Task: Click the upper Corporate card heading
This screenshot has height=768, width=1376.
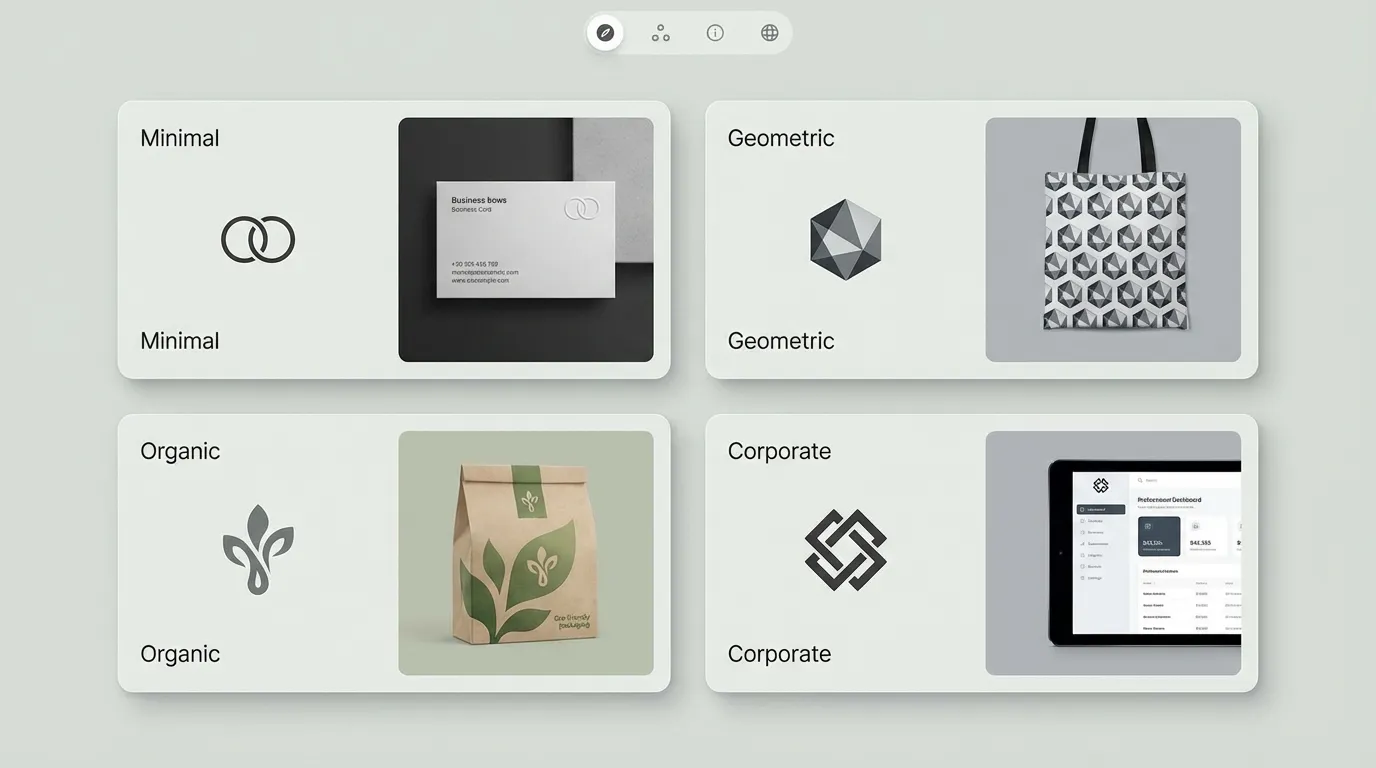Action: coord(779,451)
